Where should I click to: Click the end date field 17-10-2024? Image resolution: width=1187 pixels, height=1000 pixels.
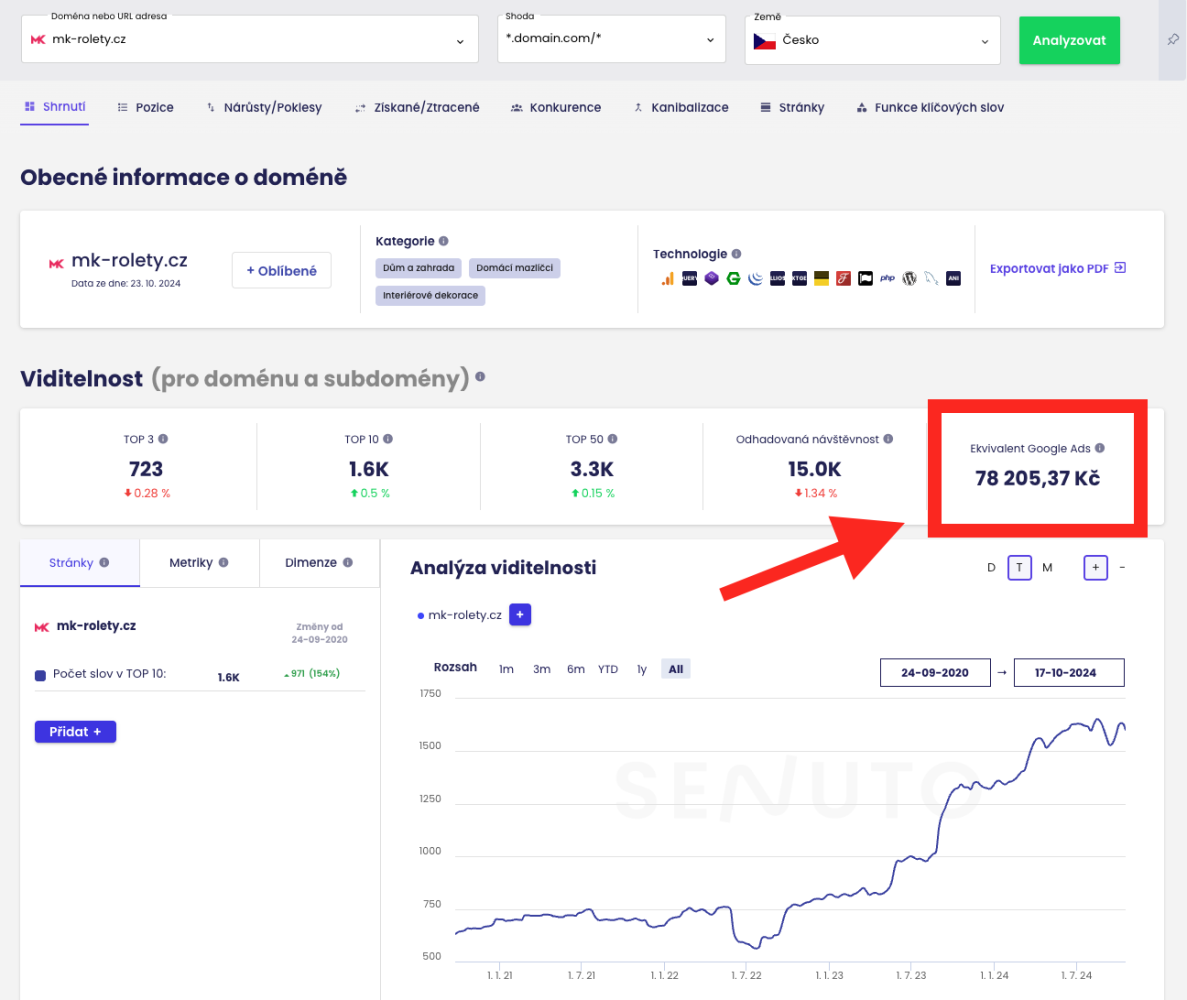click(x=1069, y=672)
